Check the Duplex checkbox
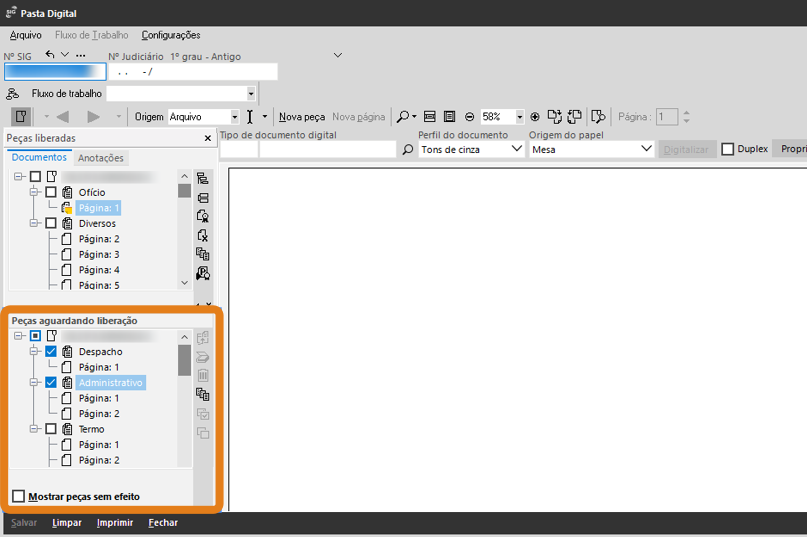Screen dimensions: 807x537 [728, 149]
